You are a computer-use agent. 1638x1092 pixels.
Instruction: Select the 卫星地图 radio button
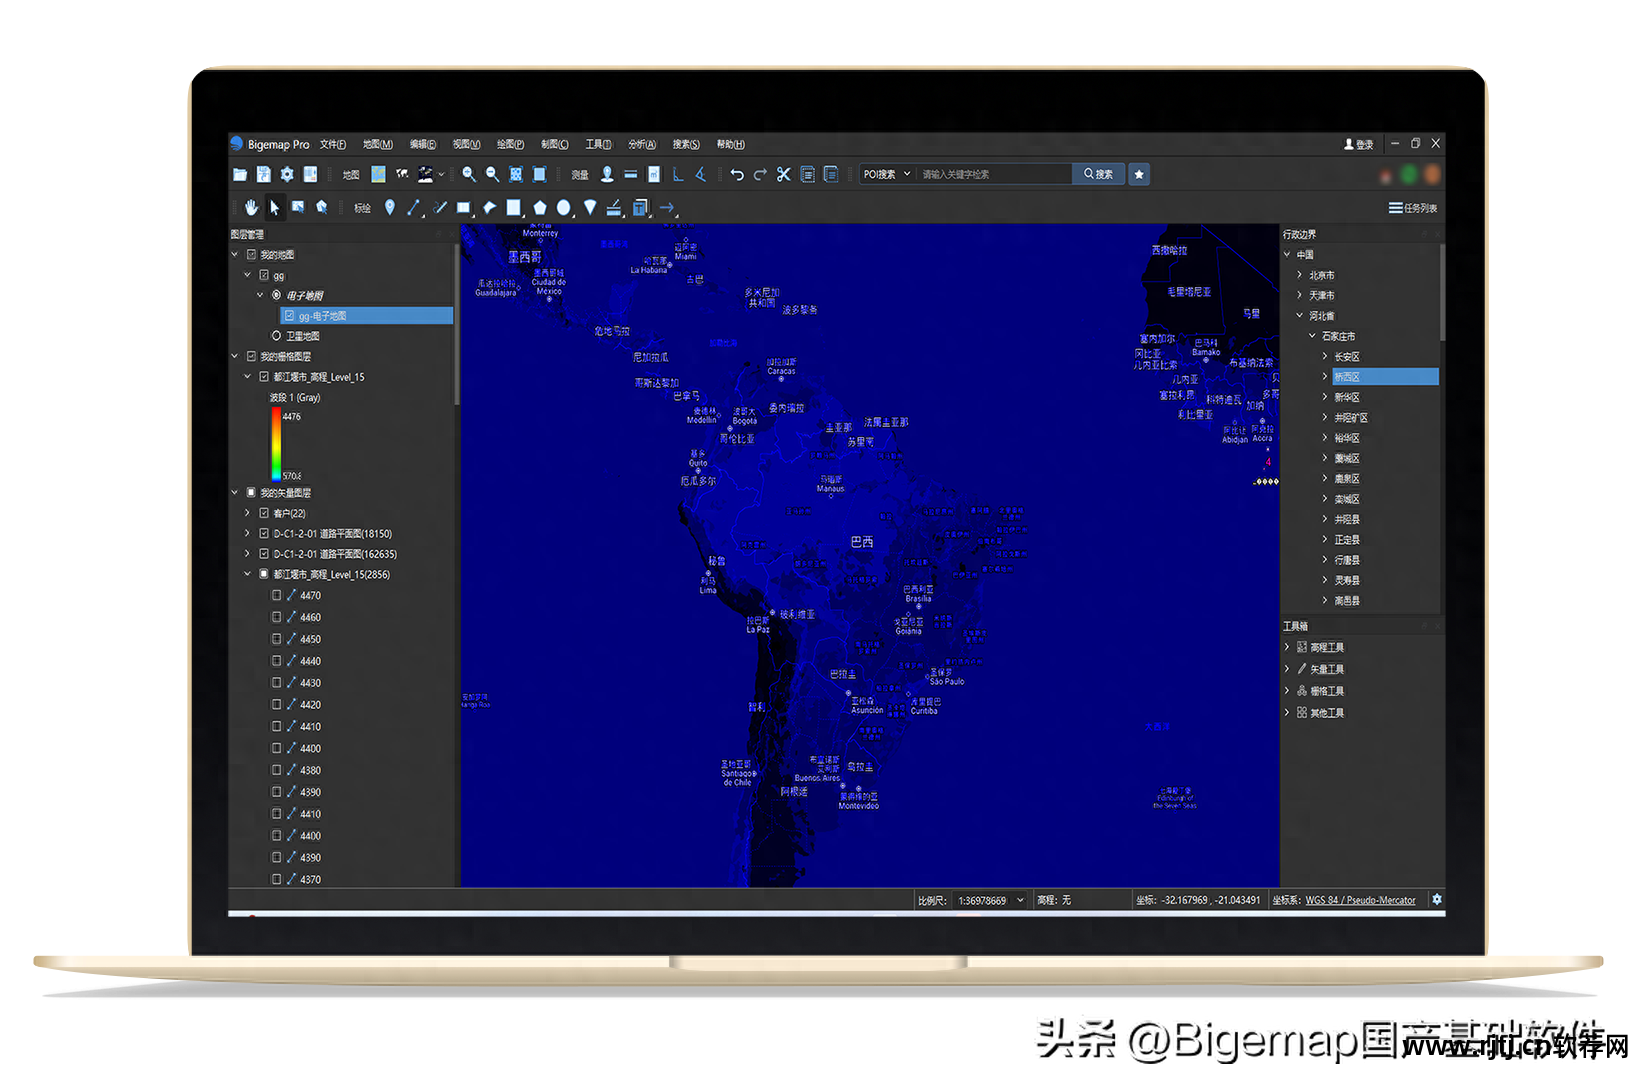(x=276, y=336)
